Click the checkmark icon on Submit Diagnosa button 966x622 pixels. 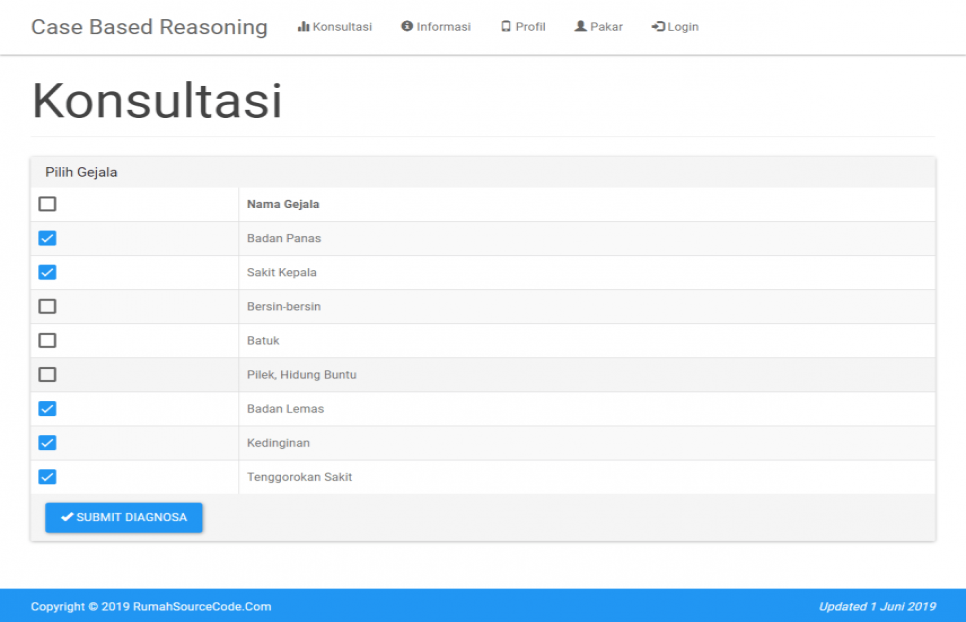pos(66,517)
